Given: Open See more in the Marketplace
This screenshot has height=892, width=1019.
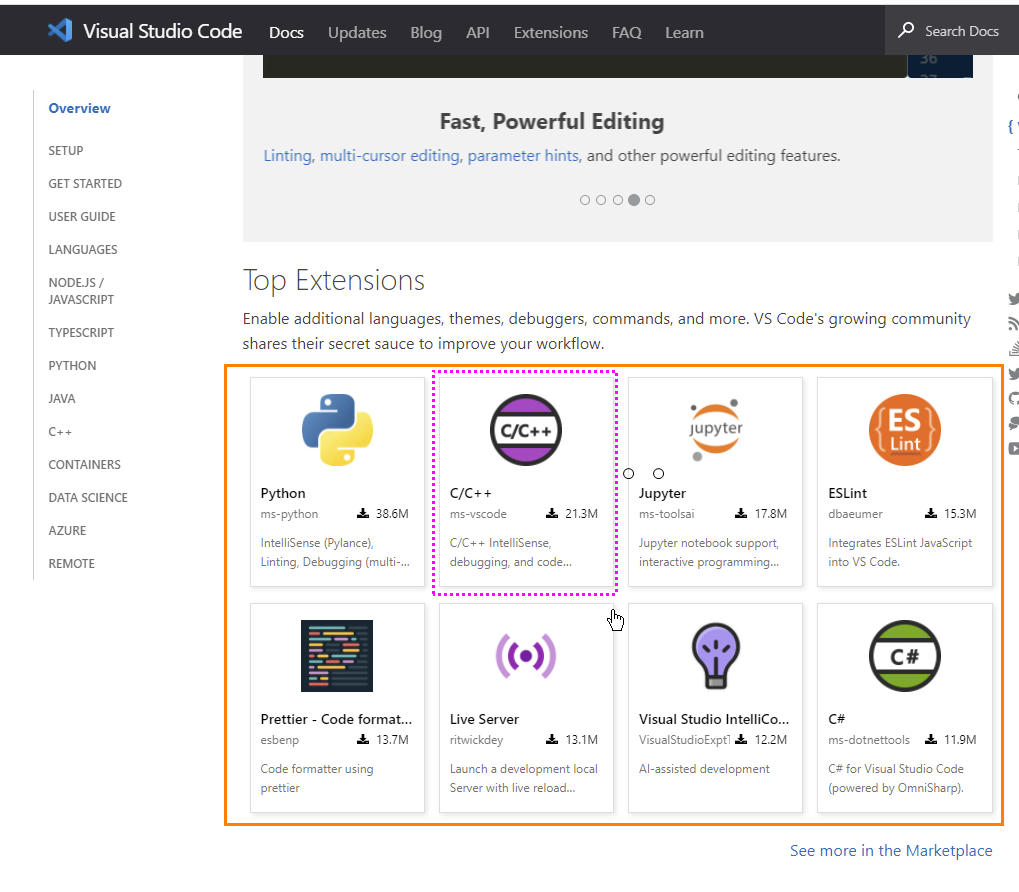Looking at the screenshot, I should 891,850.
